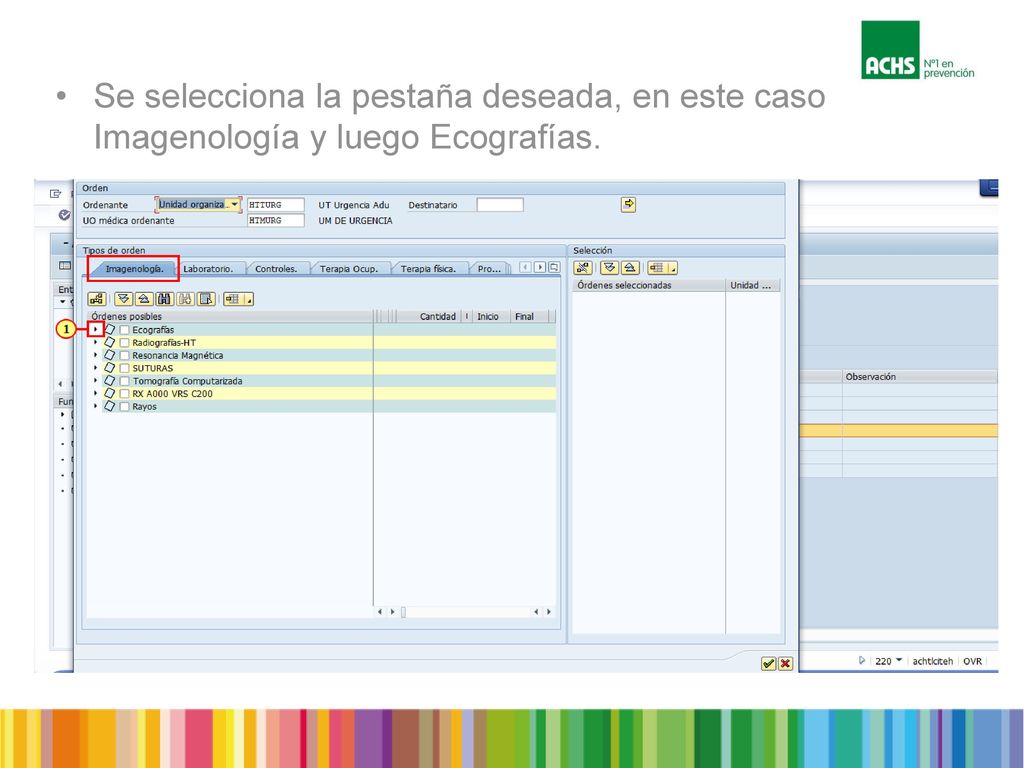Check the Resonancia Magnética checkbox
Image resolution: width=1024 pixels, height=768 pixels.
(x=124, y=355)
